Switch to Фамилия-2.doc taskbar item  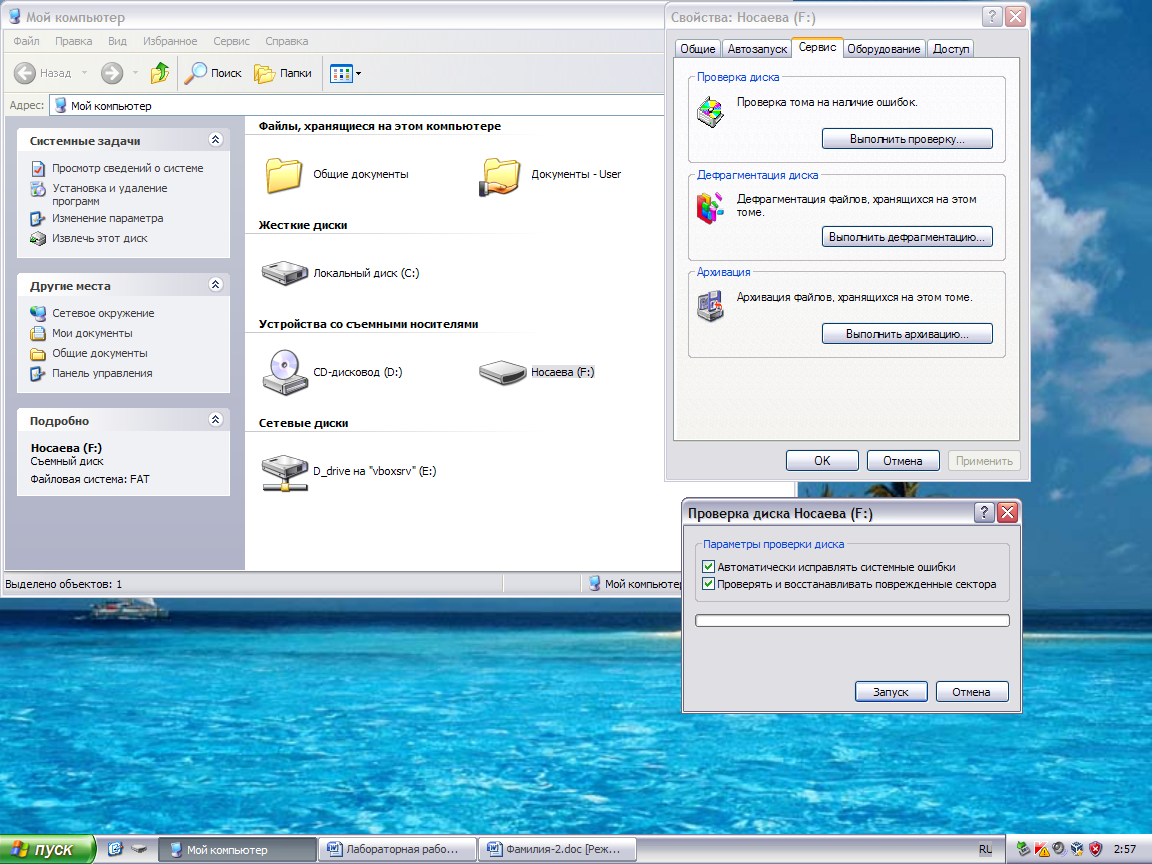[558, 849]
